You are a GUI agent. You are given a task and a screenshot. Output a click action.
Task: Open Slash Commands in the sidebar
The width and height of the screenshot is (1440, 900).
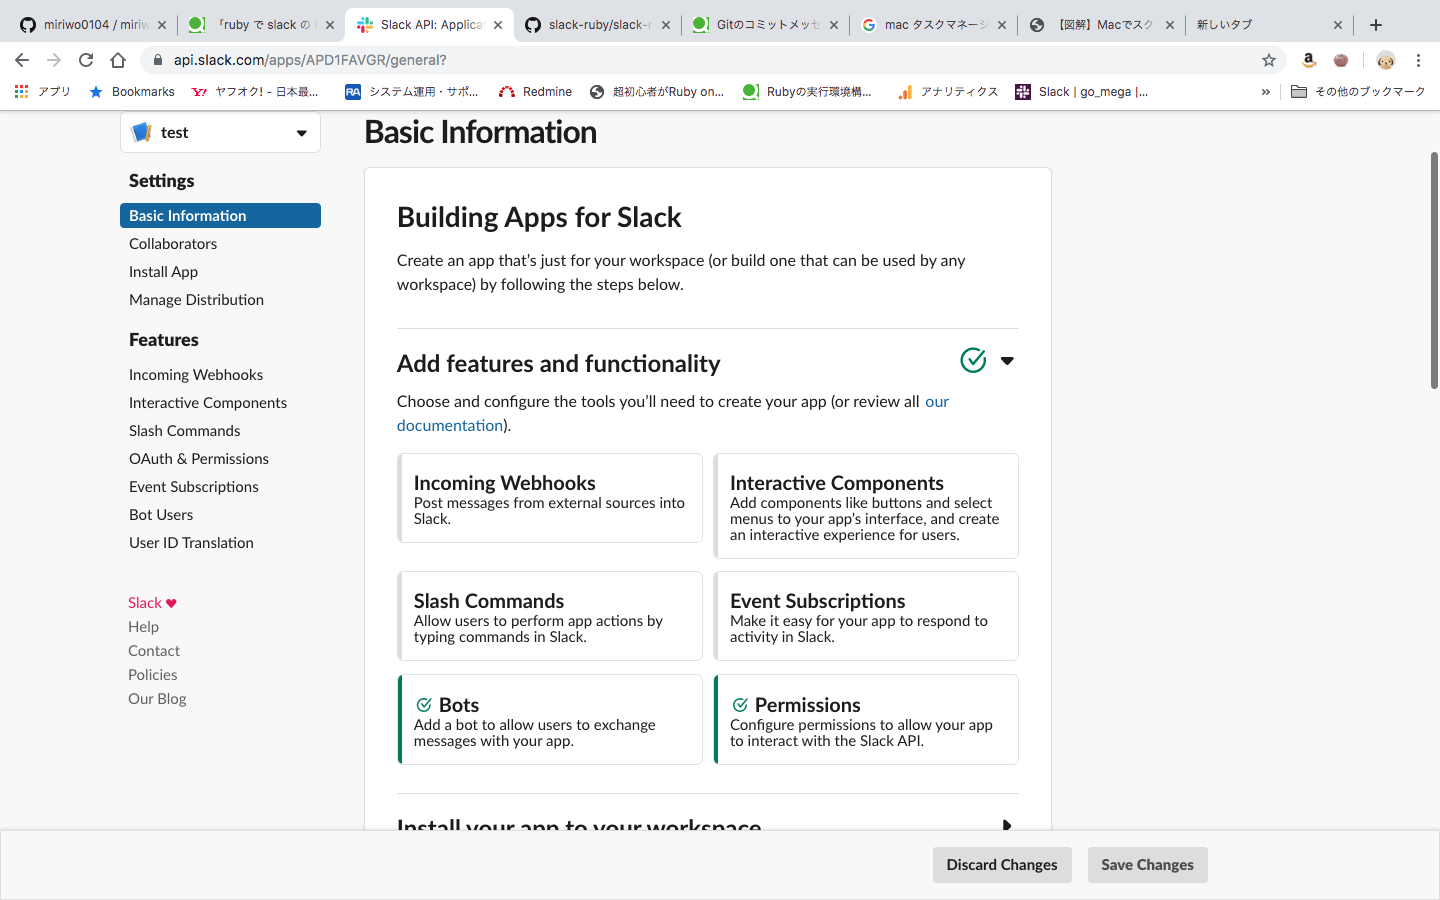pos(184,431)
